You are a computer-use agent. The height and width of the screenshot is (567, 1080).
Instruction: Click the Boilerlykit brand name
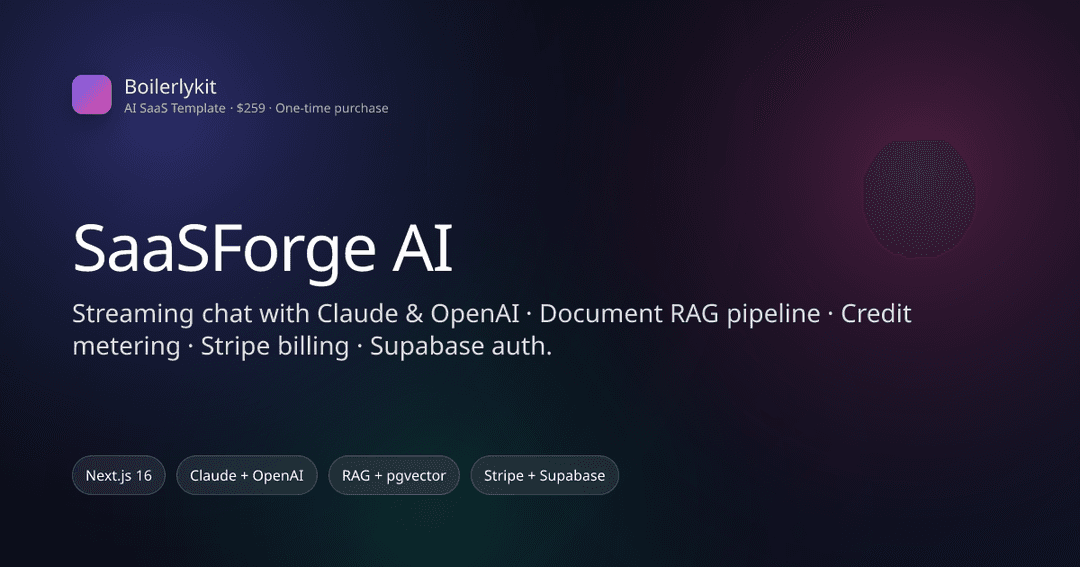[x=170, y=87]
